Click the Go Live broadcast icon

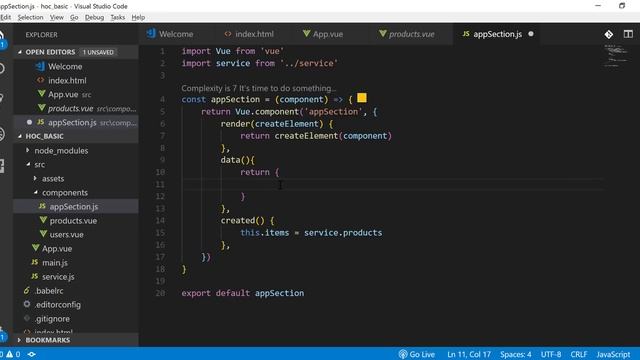pos(403,354)
